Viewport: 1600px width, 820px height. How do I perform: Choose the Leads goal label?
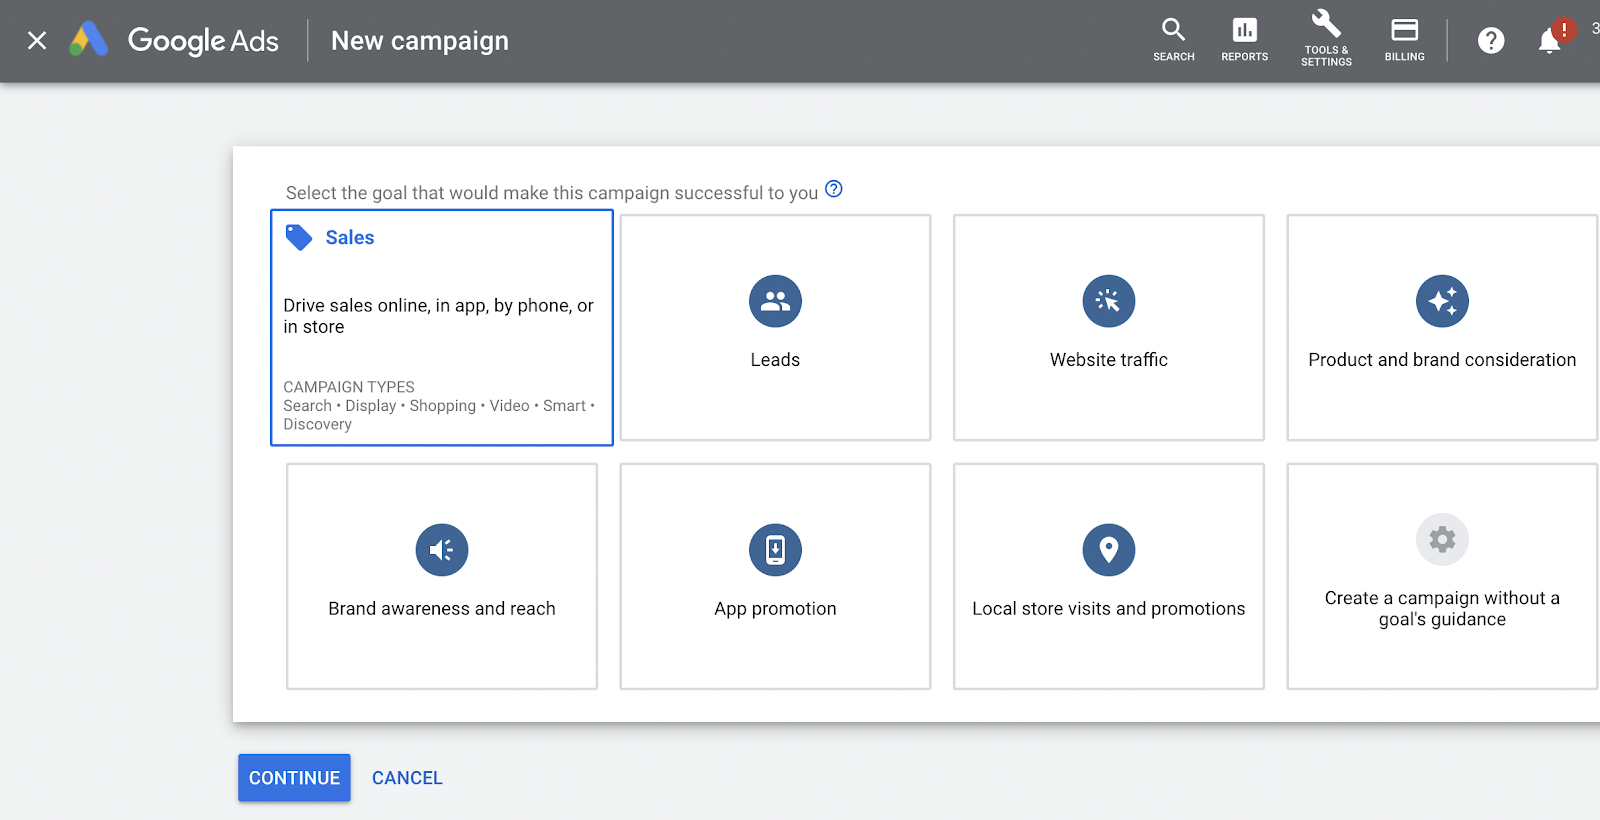(x=775, y=360)
